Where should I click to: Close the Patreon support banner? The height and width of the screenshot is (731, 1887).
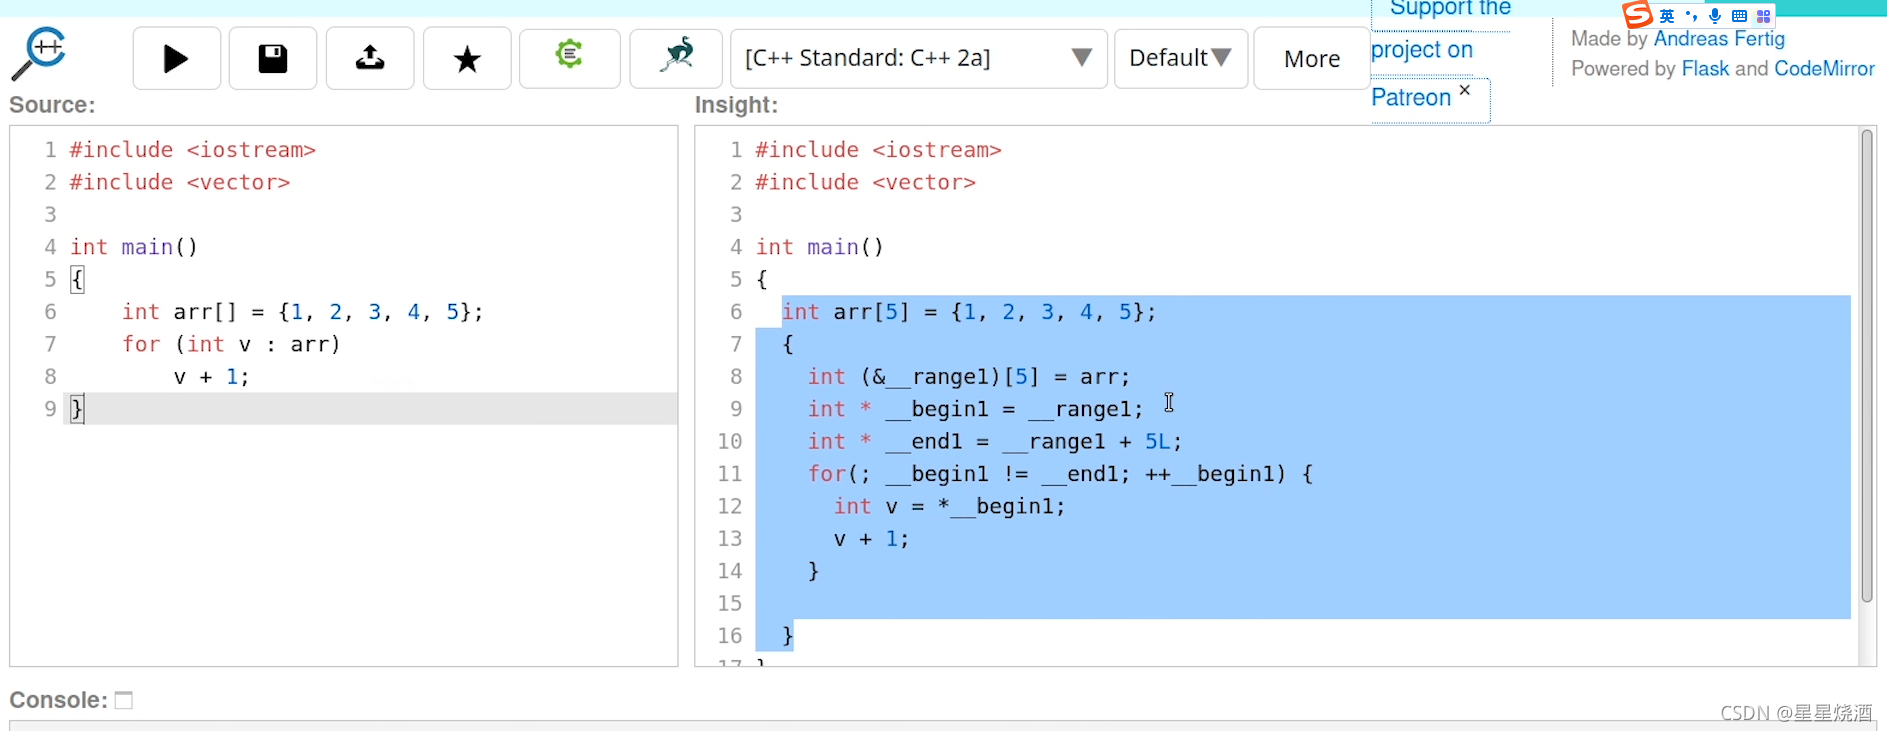pyautogui.click(x=1465, y=90)
